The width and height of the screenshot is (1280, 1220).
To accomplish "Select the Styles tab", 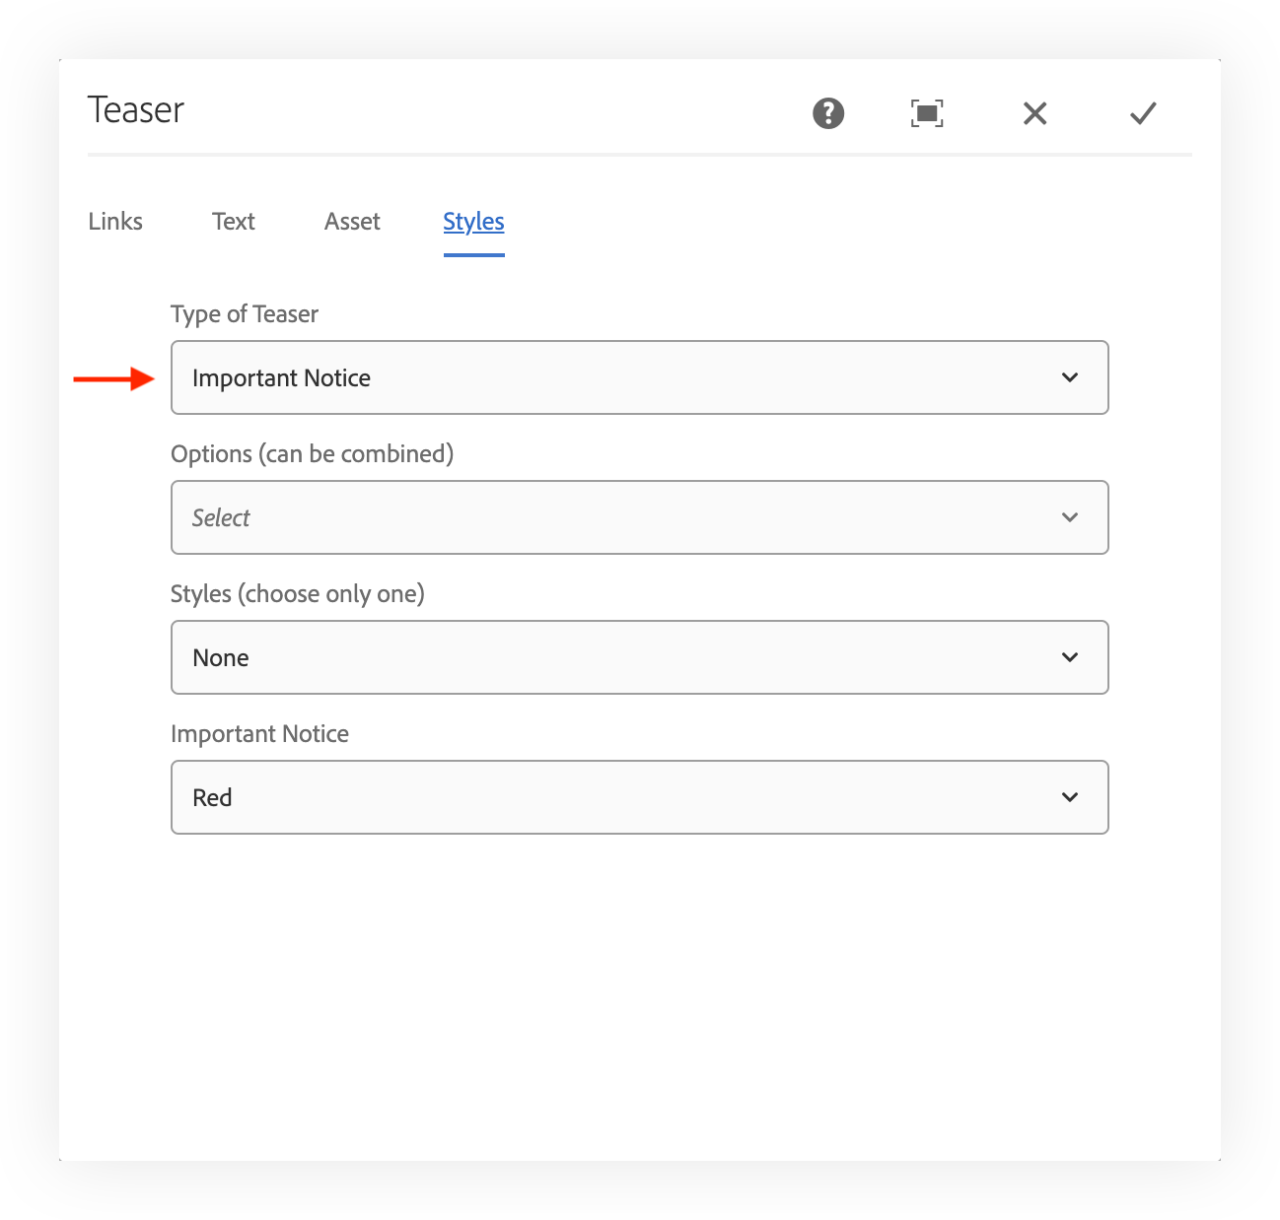I will [473, 221].
